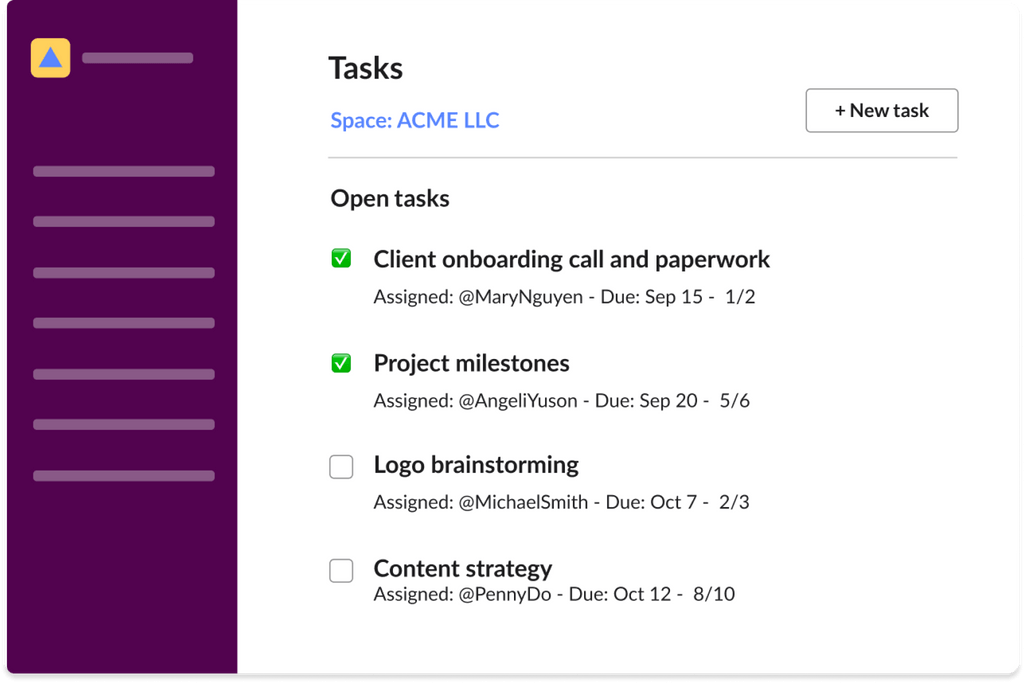Mark the Content strategy task as done
1024x683 pixels.
[342, 570]
